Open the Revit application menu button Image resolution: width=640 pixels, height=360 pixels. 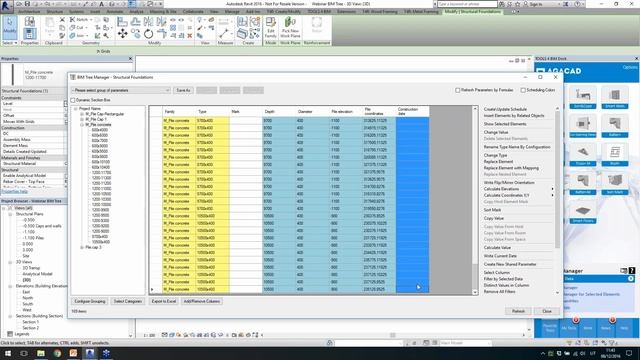point(6,6)
